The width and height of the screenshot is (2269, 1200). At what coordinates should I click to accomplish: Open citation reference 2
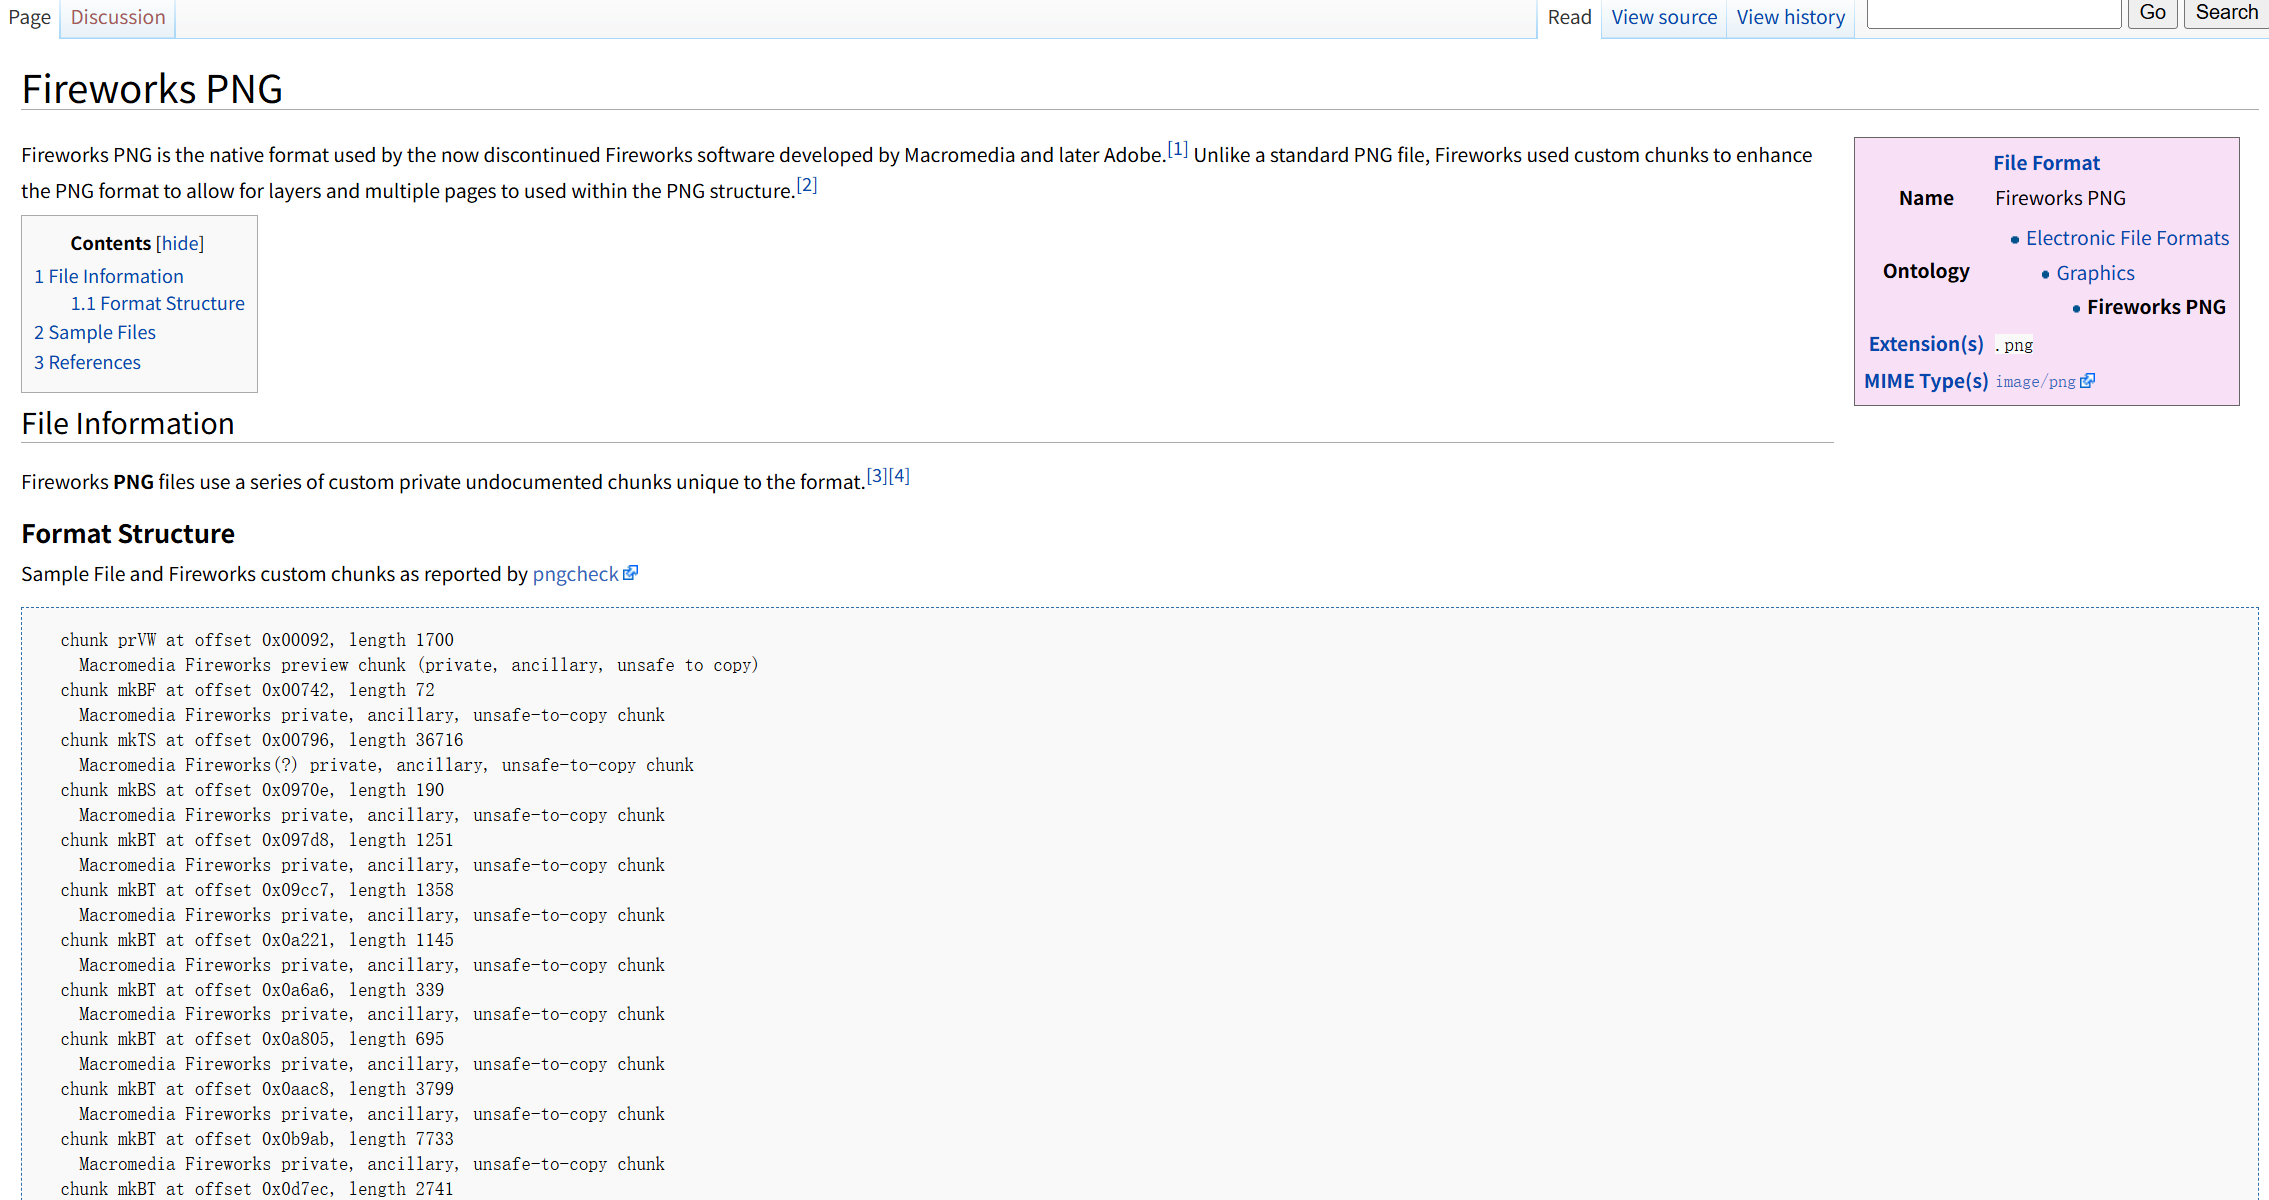[x=806, y=185]
